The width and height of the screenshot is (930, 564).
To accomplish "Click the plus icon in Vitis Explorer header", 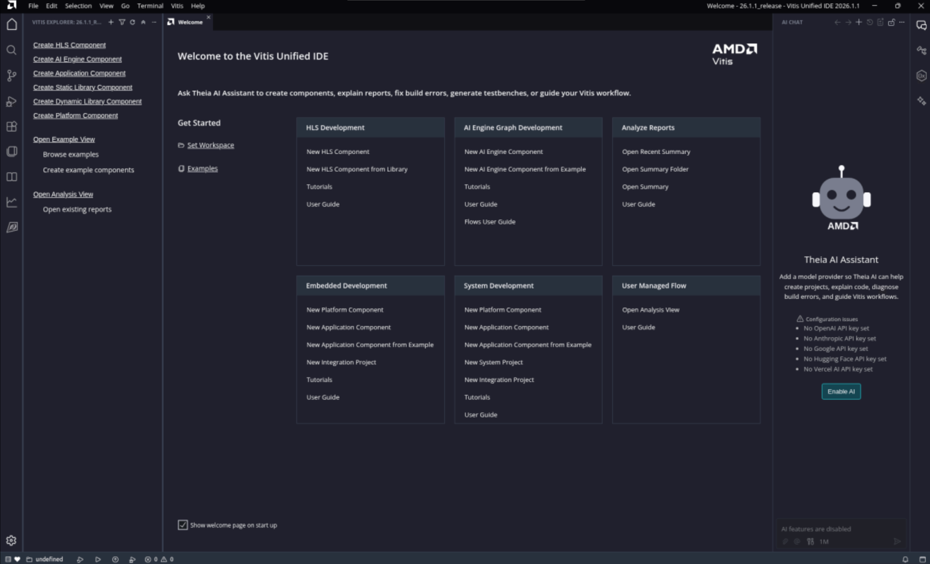I will tap(111, 22).
